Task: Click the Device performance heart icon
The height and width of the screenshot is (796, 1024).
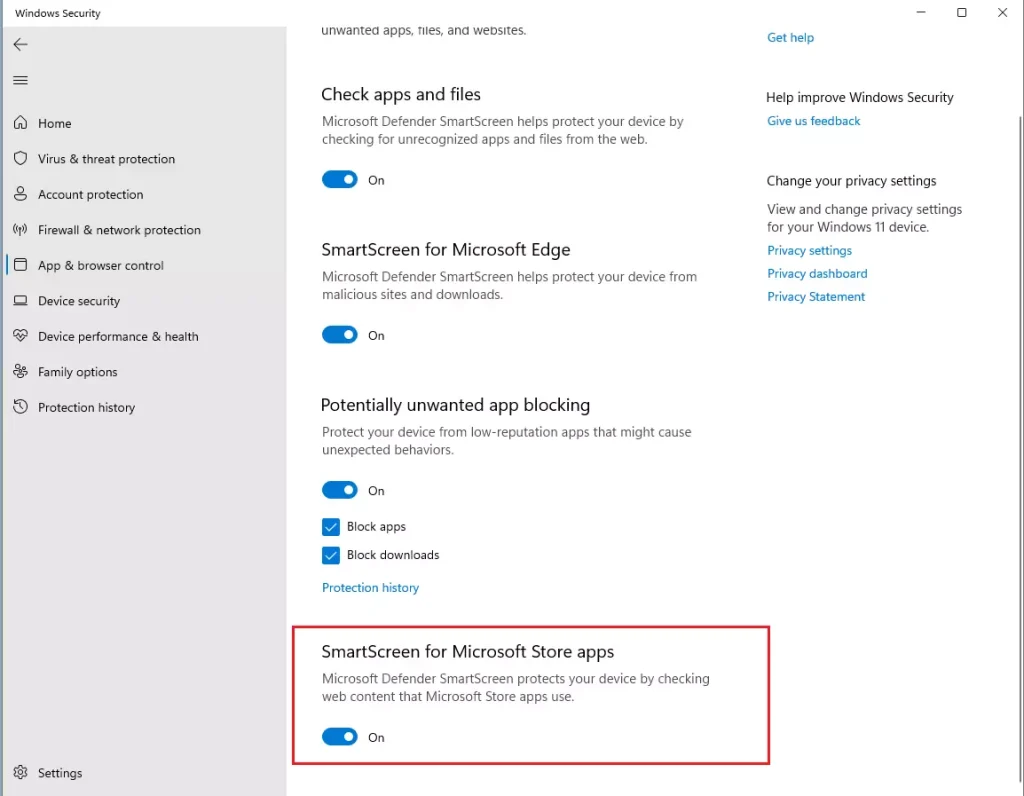Action: [x=20, y=336]
